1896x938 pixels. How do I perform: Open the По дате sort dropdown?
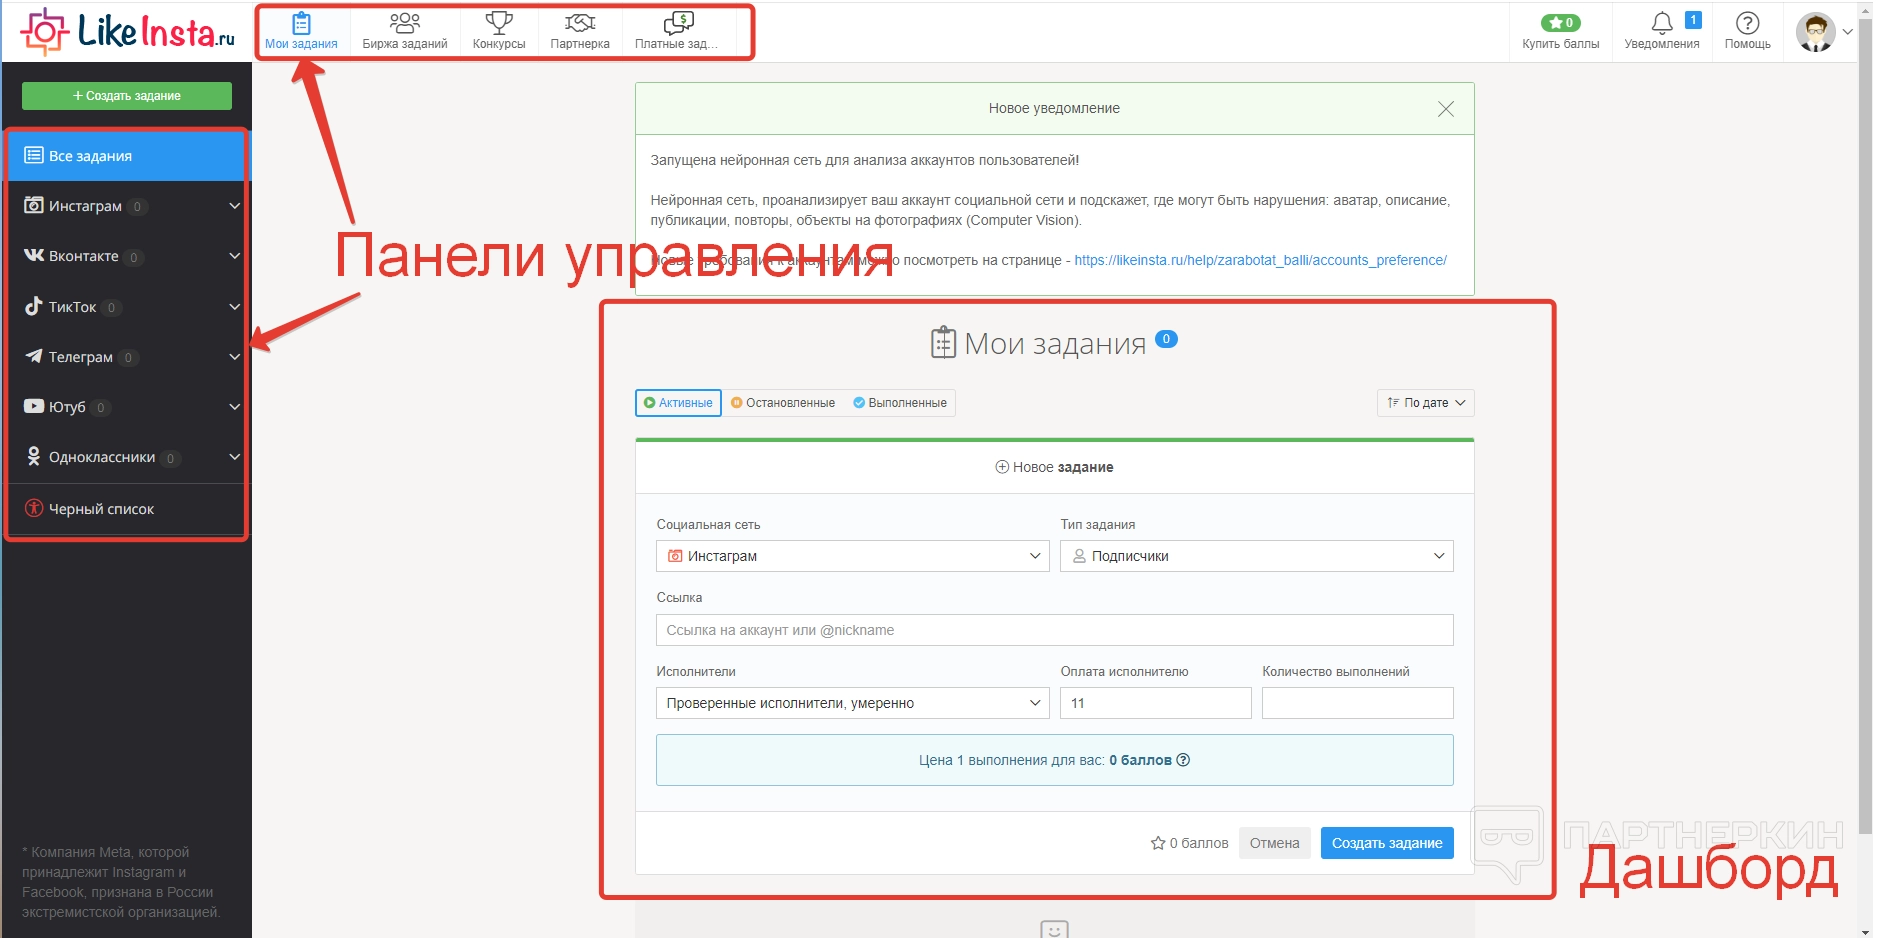1425,403
